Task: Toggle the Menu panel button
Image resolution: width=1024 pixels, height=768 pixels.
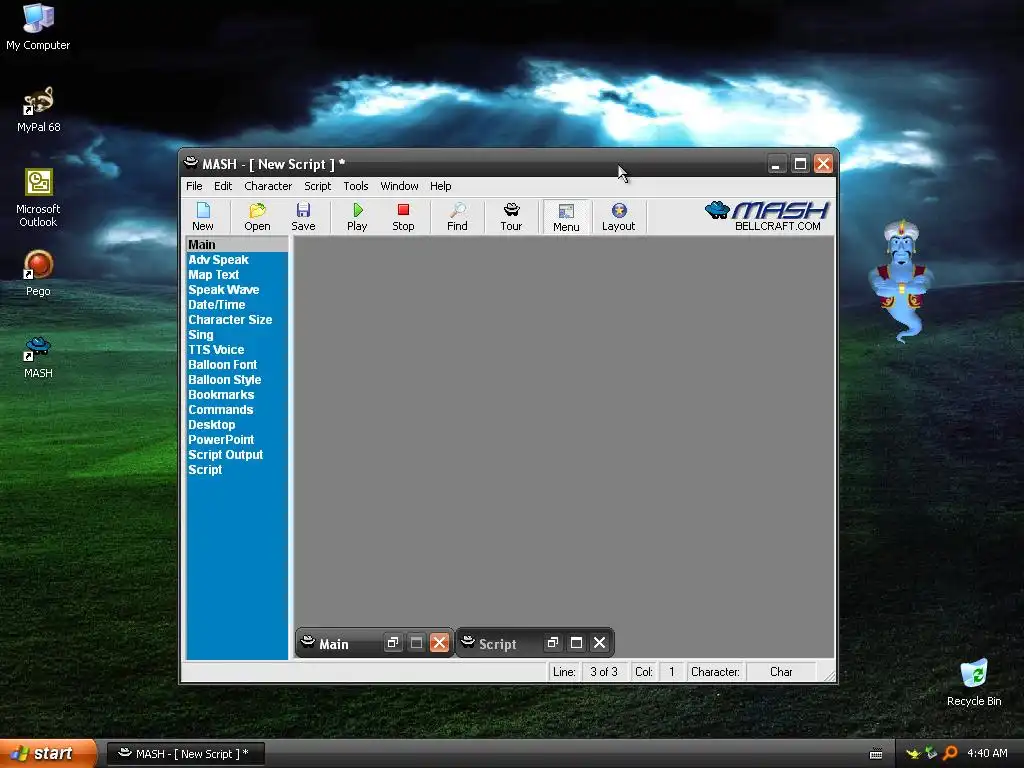Action: point(566,217)
